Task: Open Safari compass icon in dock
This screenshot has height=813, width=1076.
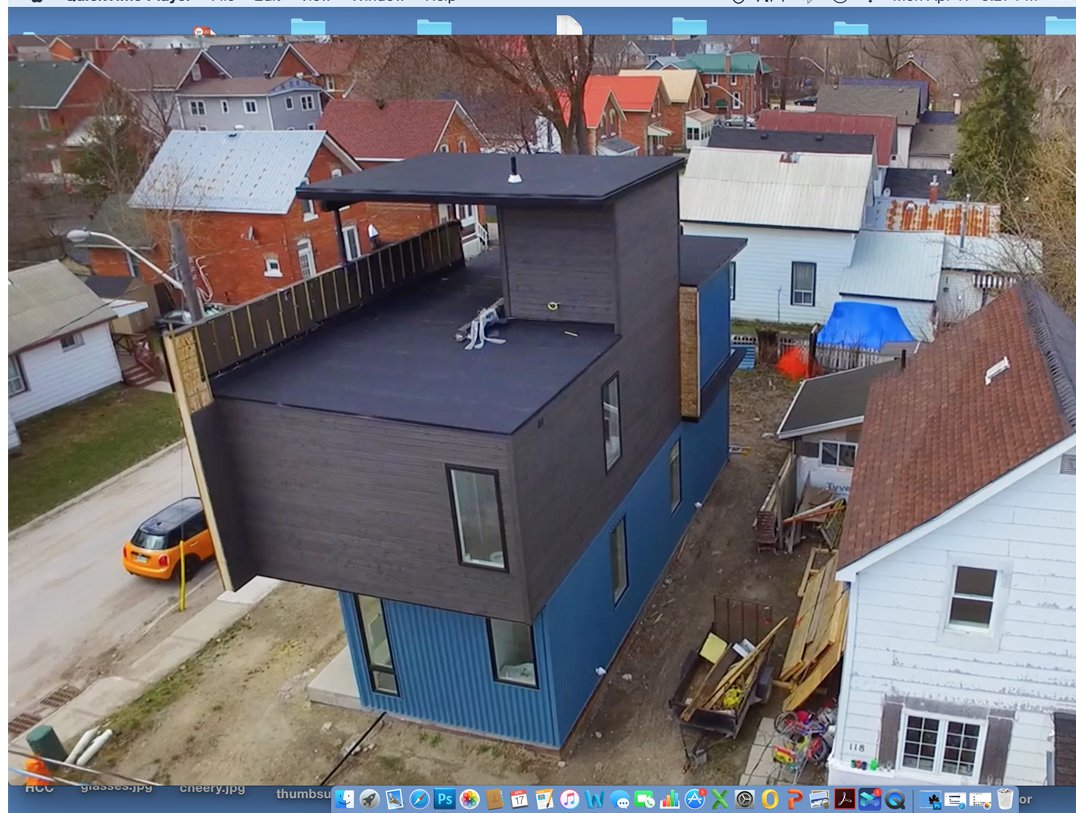Action: 419,799
